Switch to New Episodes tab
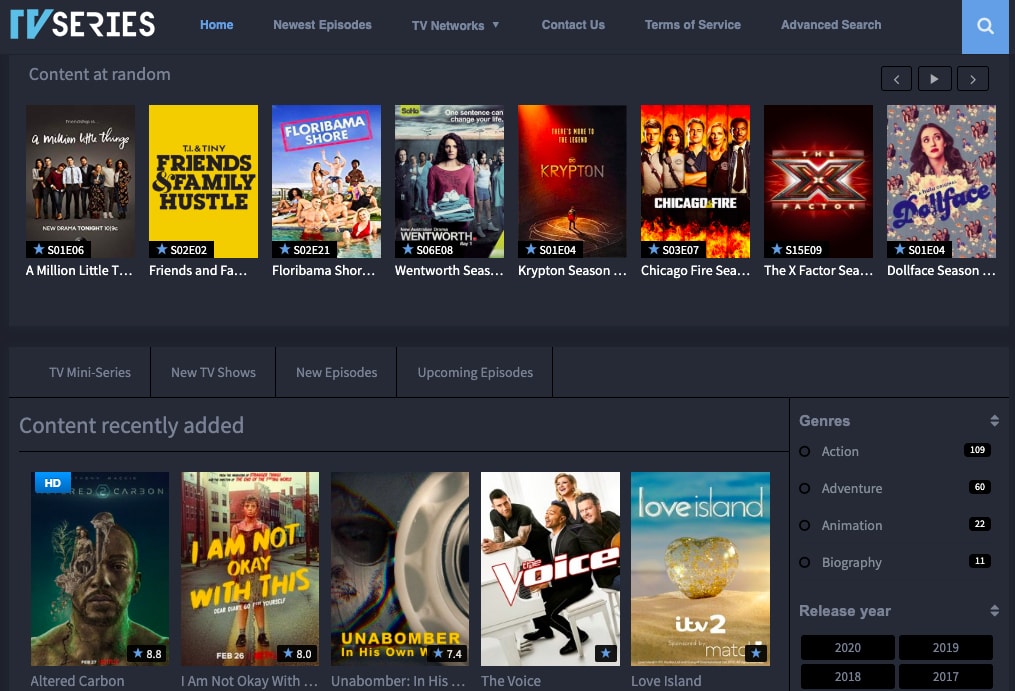The width and height of the screenshot is (1015, 691). point(336,372)
